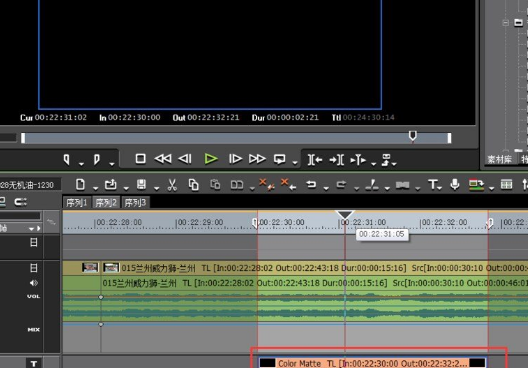Expand dropdown next to title T tool
Screen dimensions: 528x368
coord(440,188)
